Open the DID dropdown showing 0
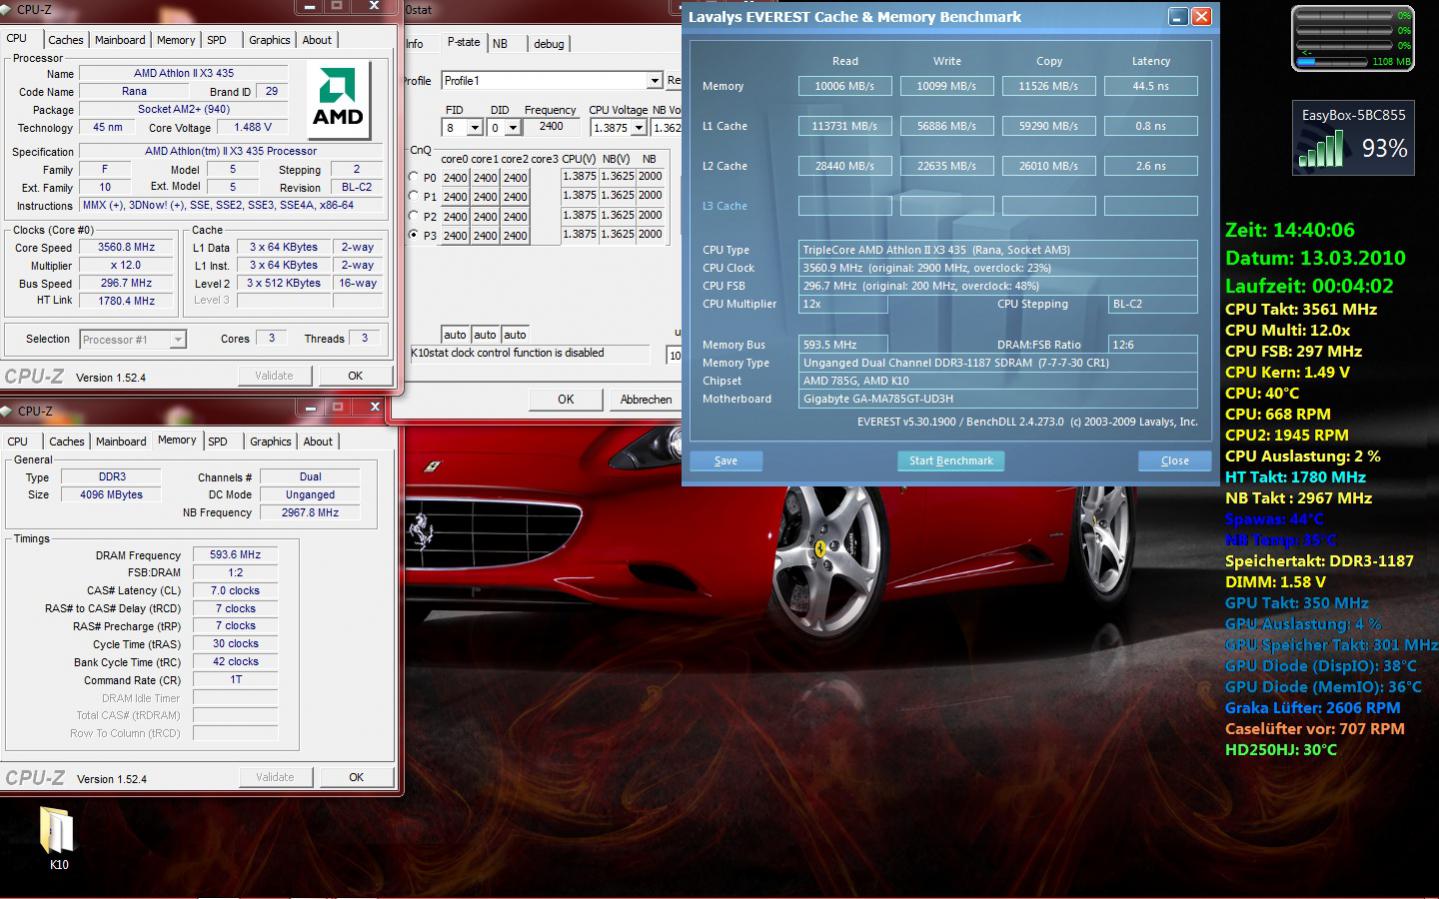1439x899 pixels. pos(513,128)
